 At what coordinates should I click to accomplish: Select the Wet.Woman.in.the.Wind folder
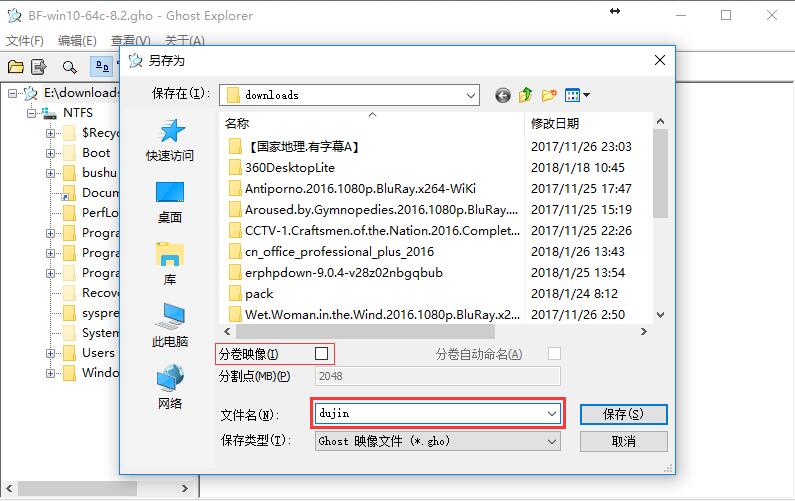tap(374, 314)
